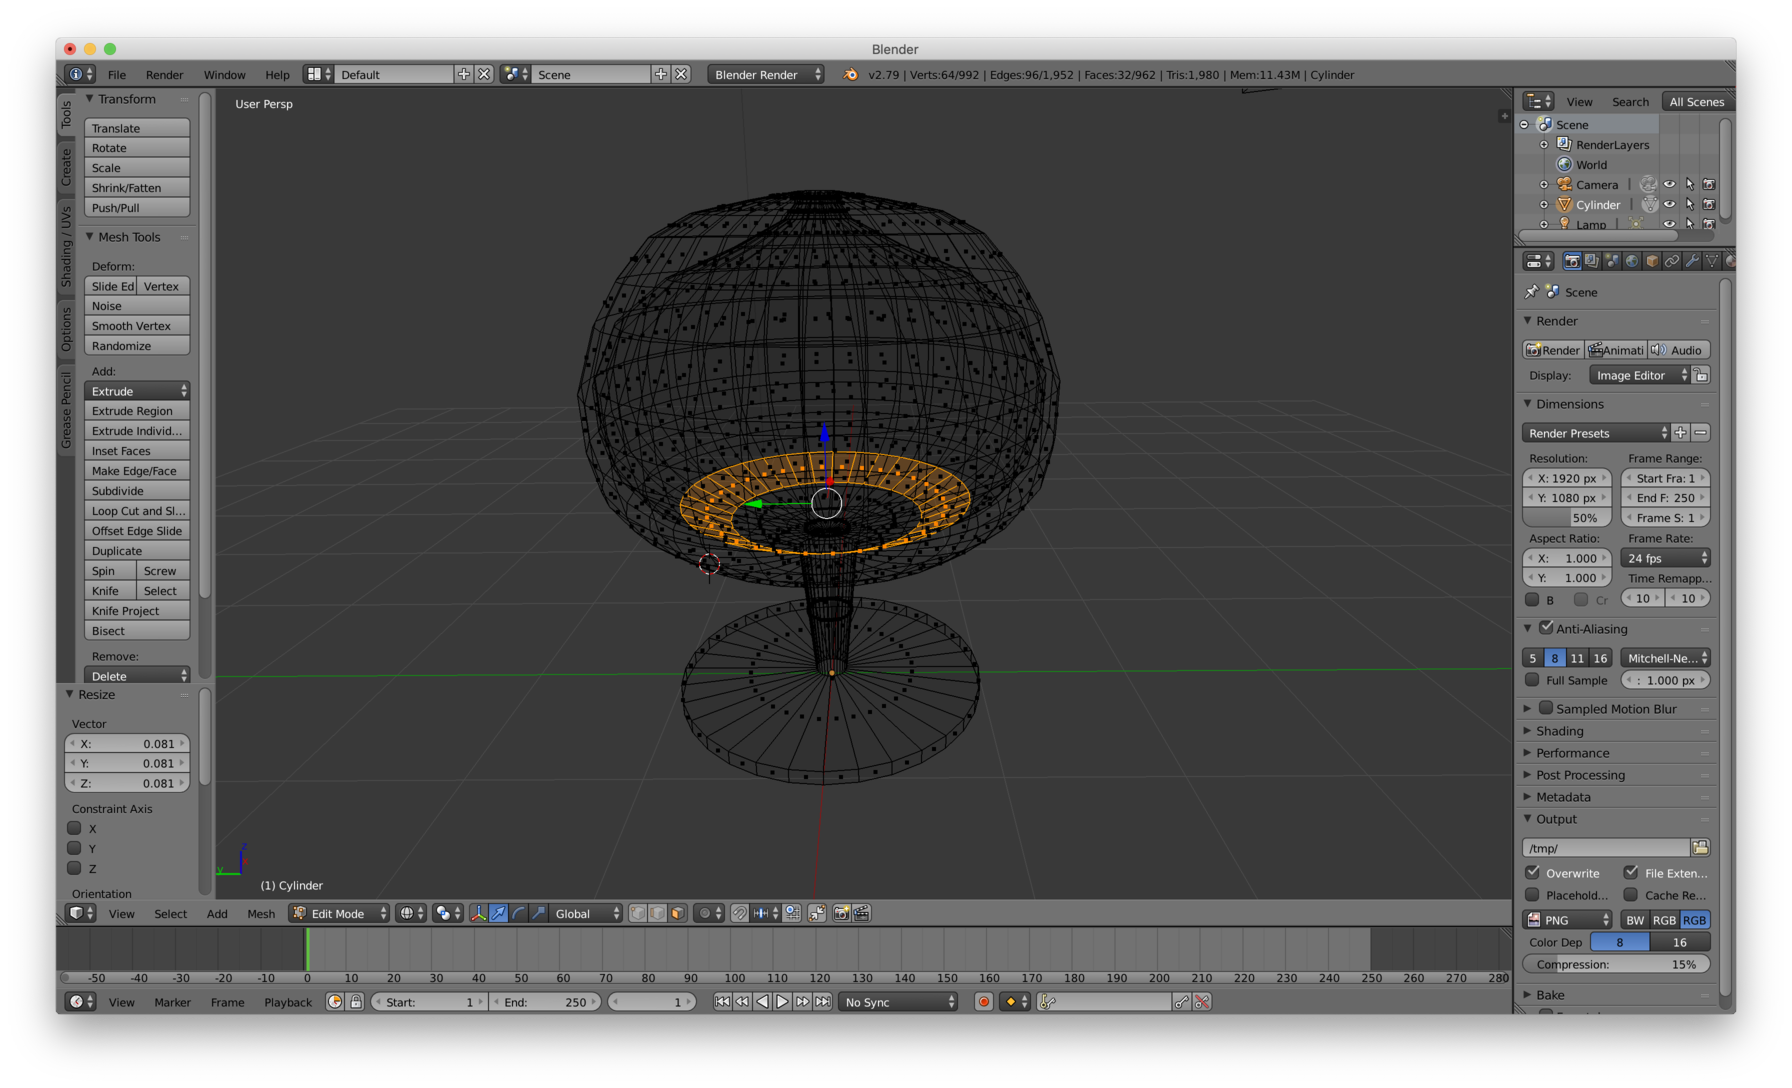Viewport: 1792px width, 1088px height.
Task: Open the Extrude dropdown menu
Action: [x=137, y=391]
